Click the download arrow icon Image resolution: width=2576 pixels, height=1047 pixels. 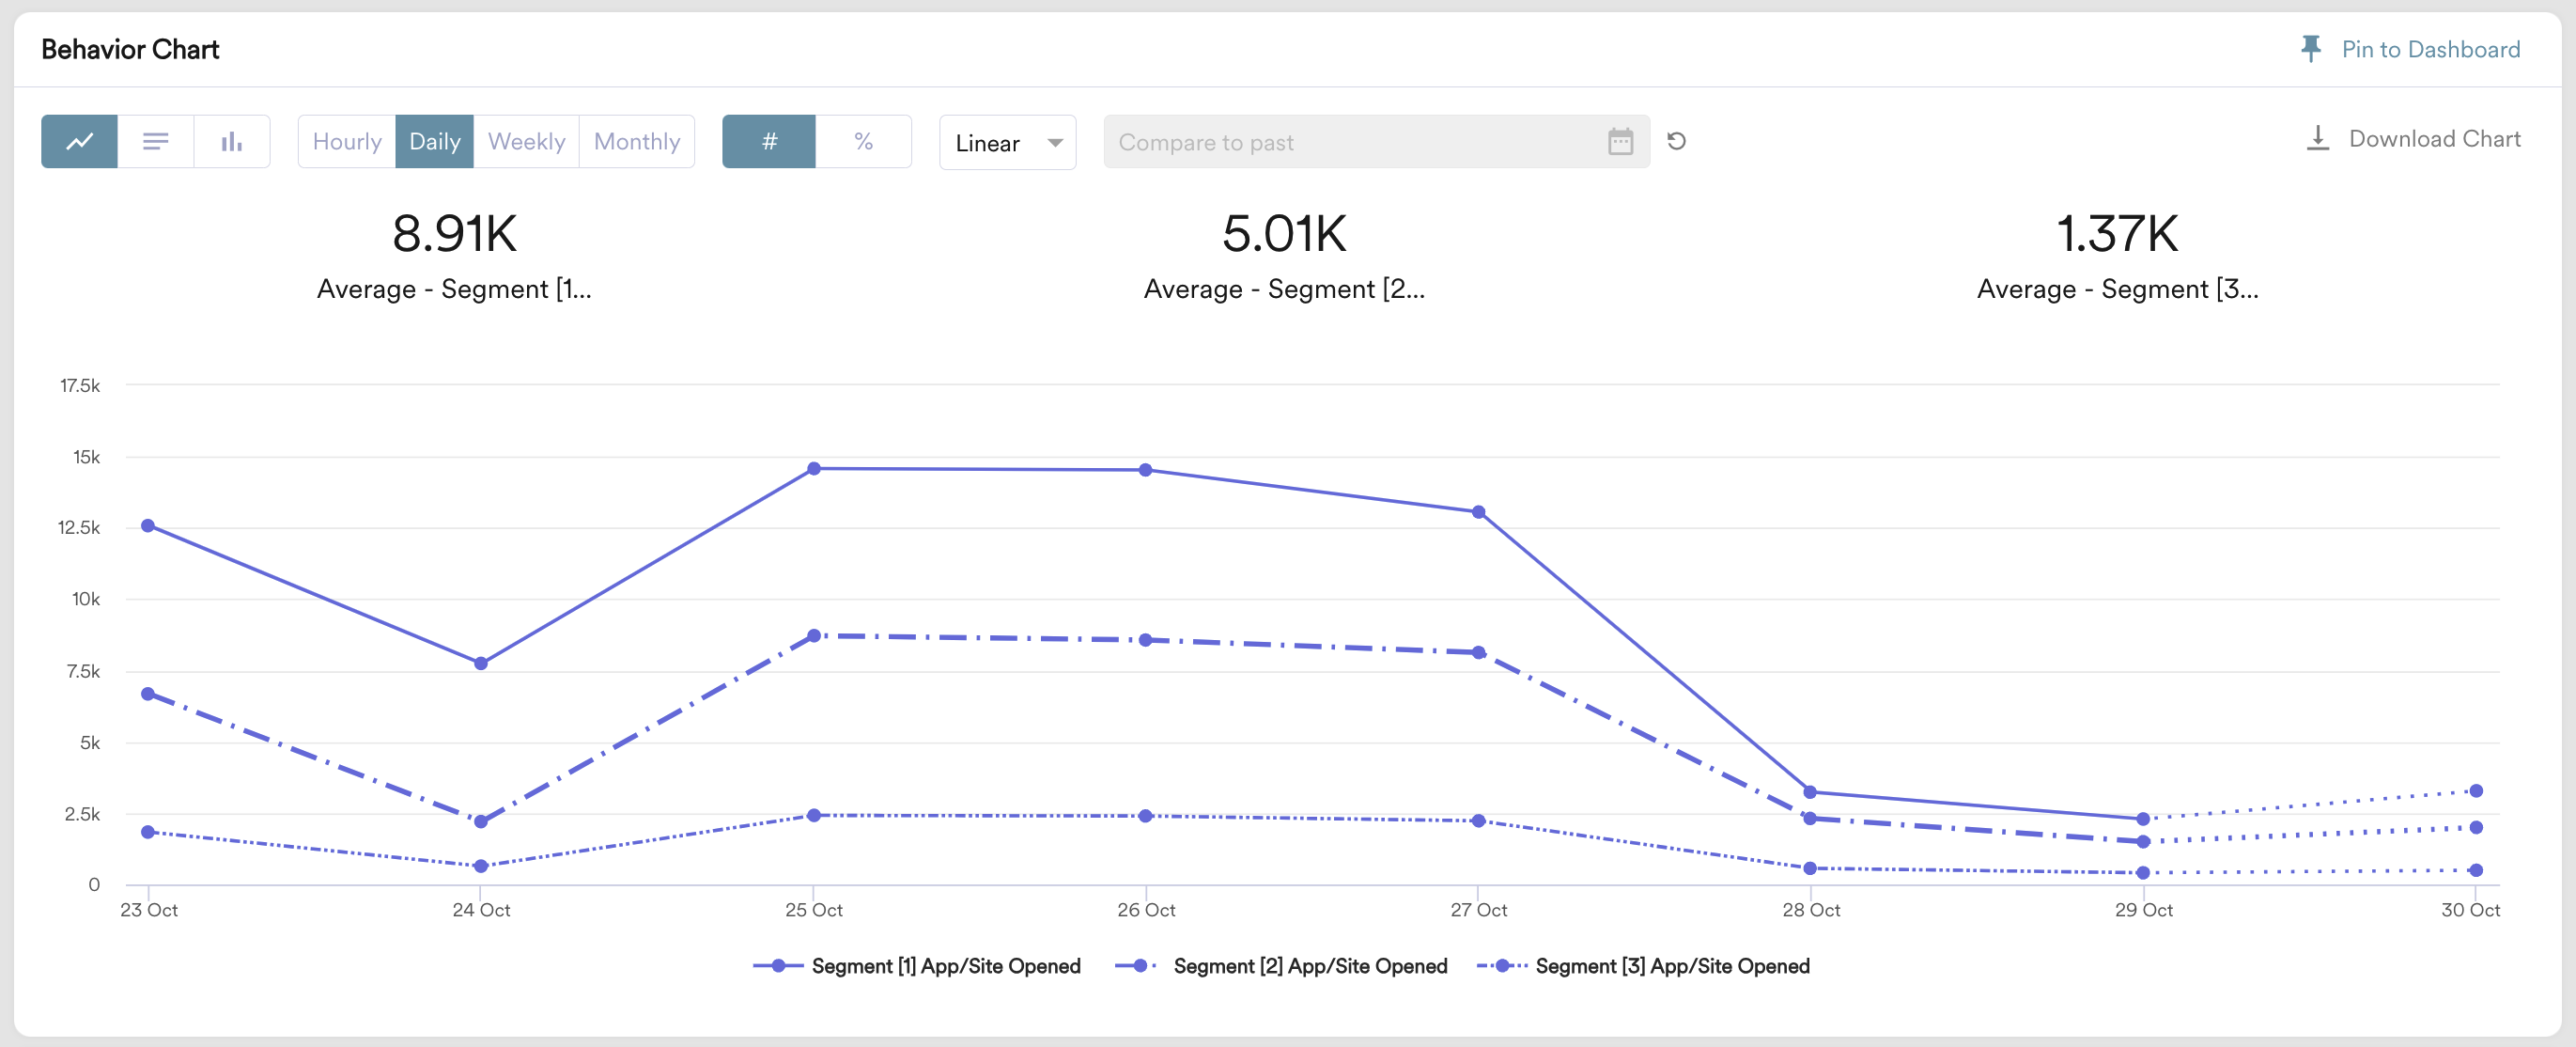pyautogui.click(x=2317, y=139)
